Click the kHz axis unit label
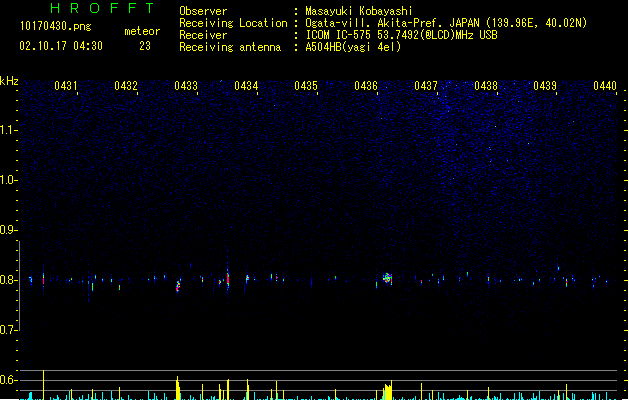 coord(9,81)
